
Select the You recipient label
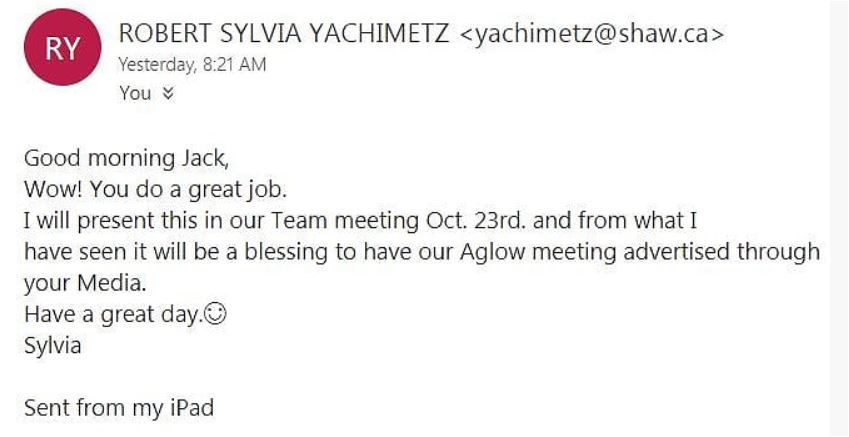coord(134,94)
